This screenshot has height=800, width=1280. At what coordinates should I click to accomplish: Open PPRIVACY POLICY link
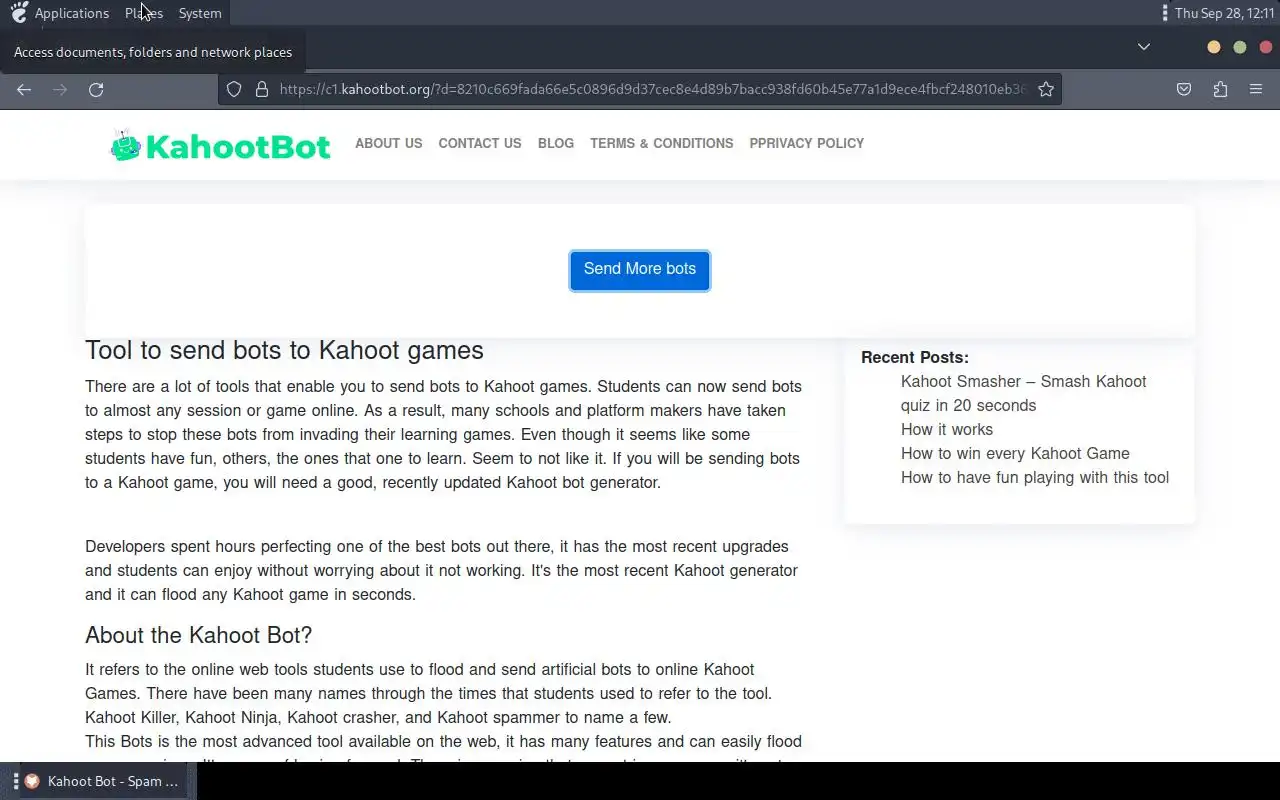click(x=807, y=143)
